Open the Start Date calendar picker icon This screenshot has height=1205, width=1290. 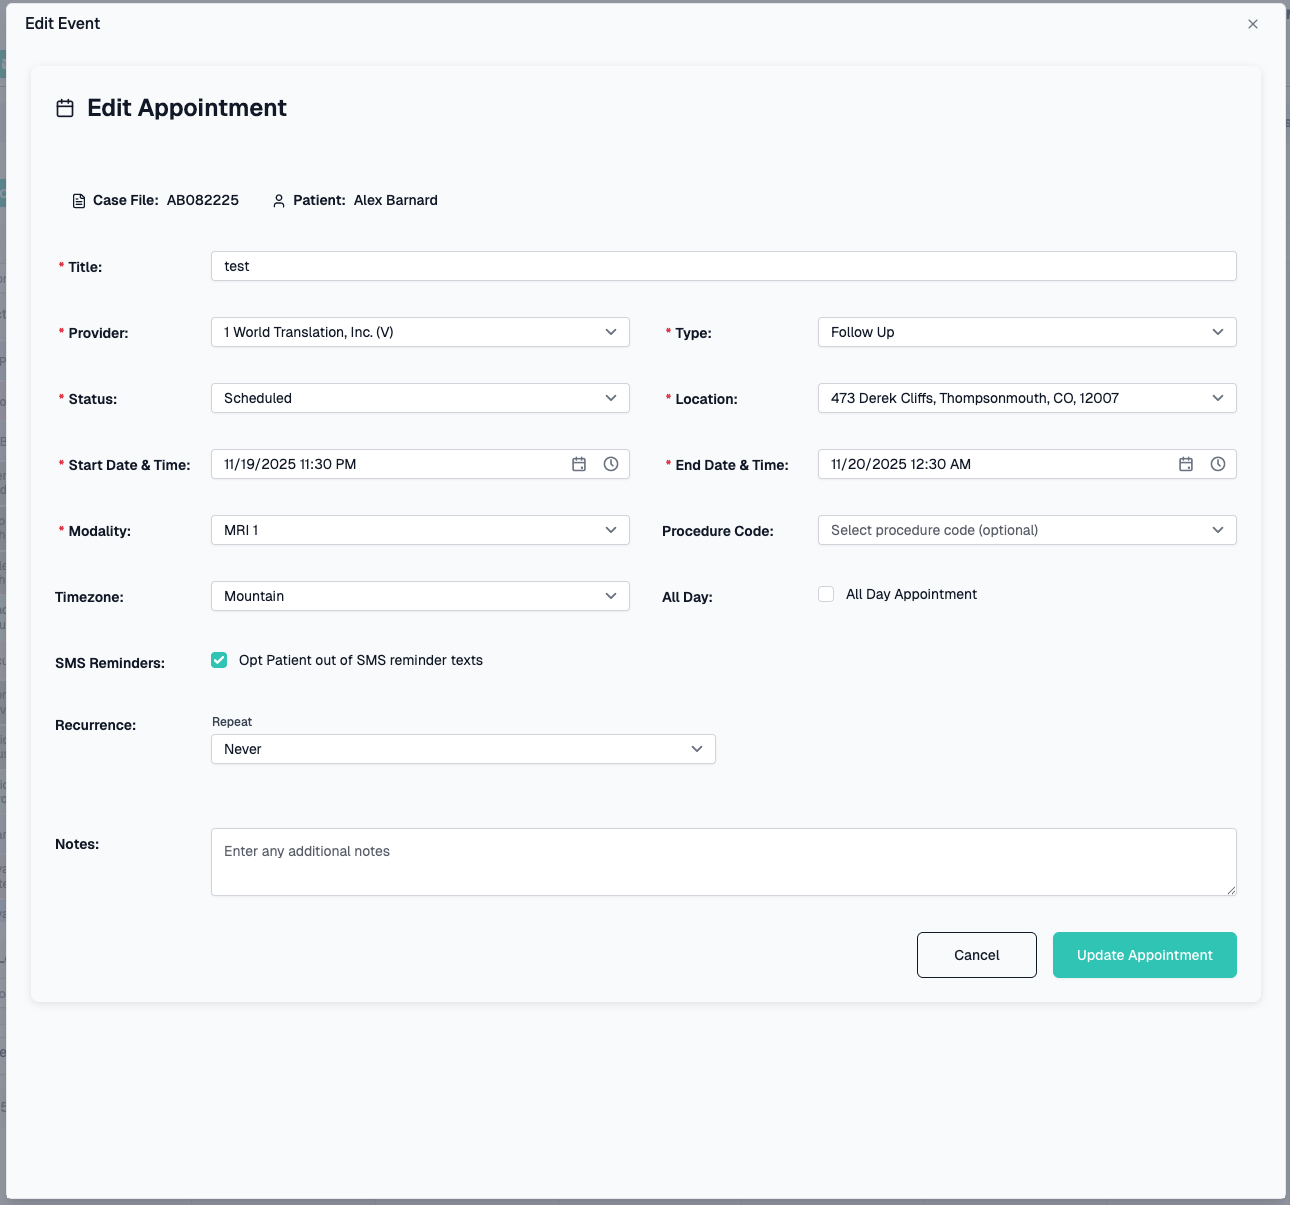tap(579, 464)
